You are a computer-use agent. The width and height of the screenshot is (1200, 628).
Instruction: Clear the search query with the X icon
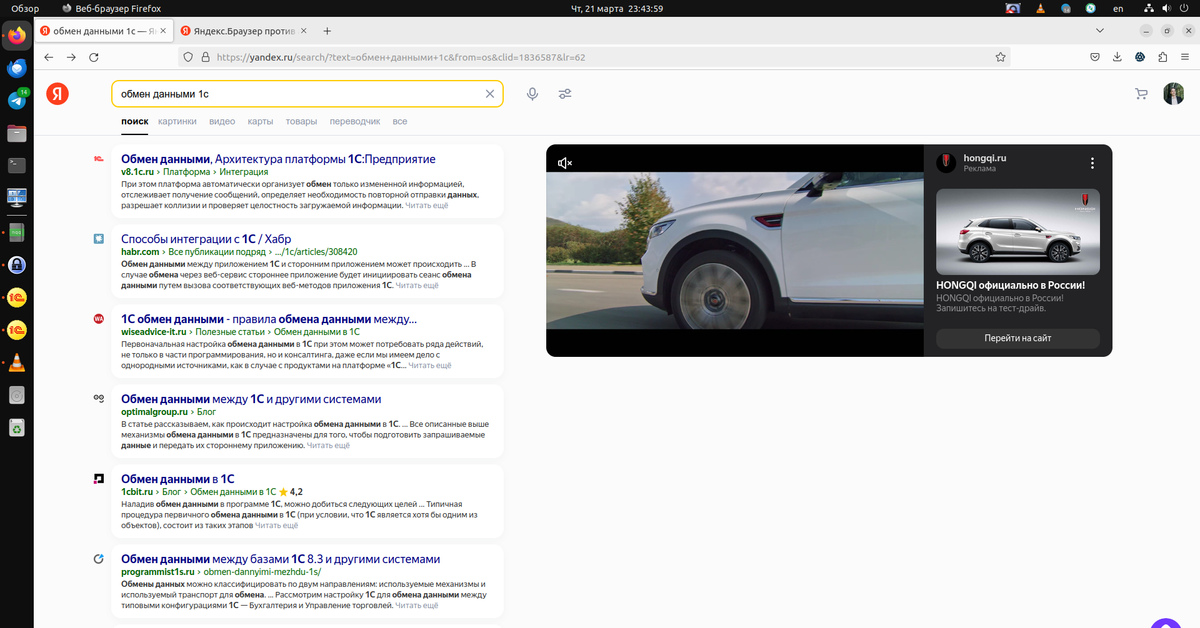pos(490,94)
